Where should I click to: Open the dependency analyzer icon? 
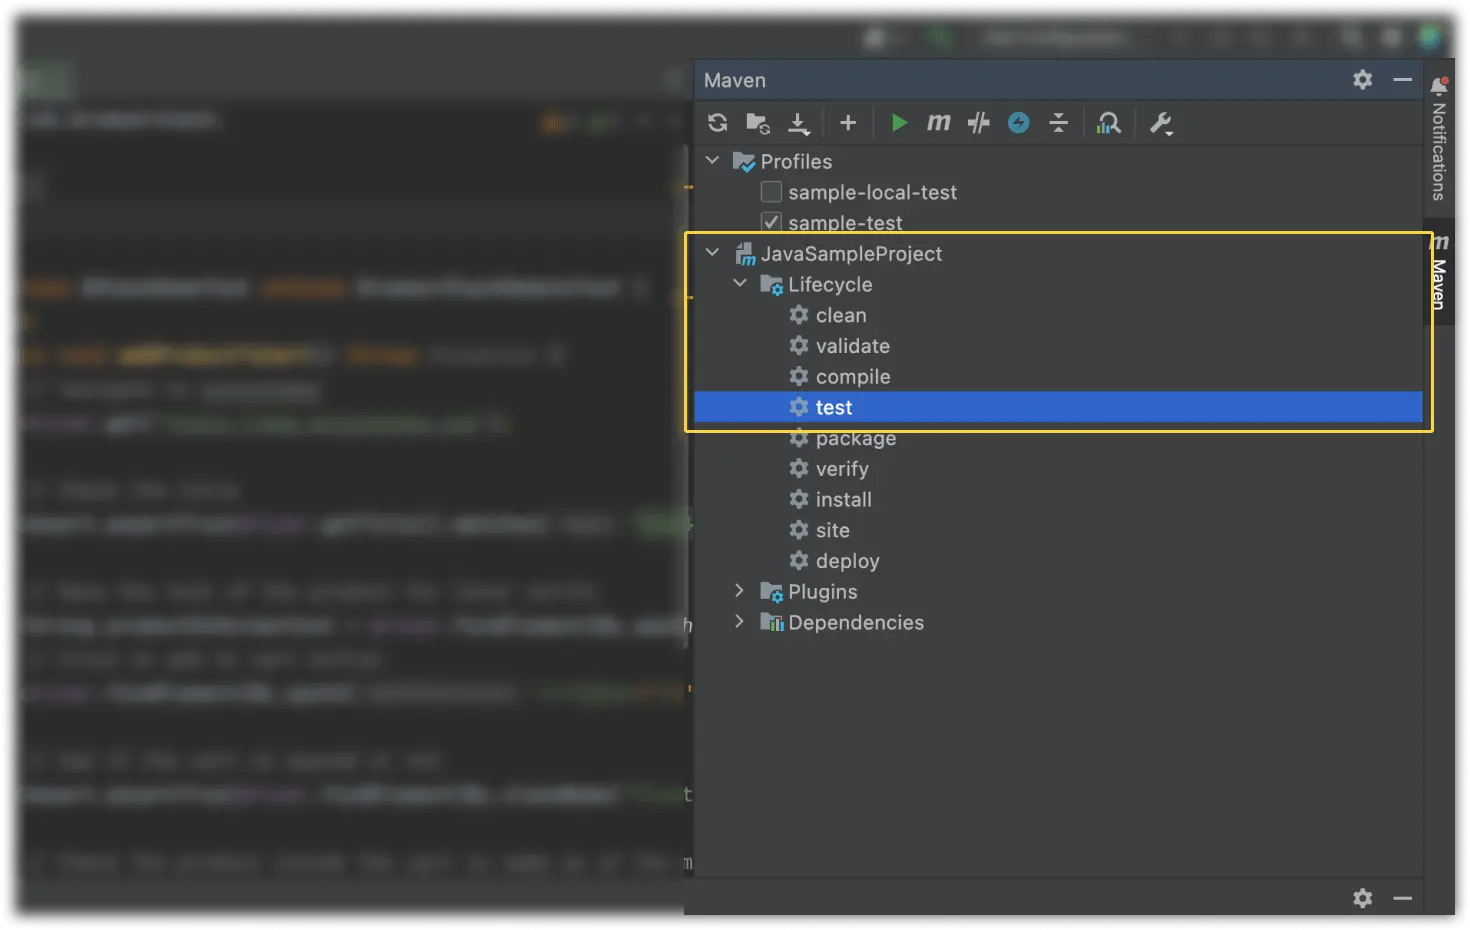pyautogui.click(x=1109, y=122)
